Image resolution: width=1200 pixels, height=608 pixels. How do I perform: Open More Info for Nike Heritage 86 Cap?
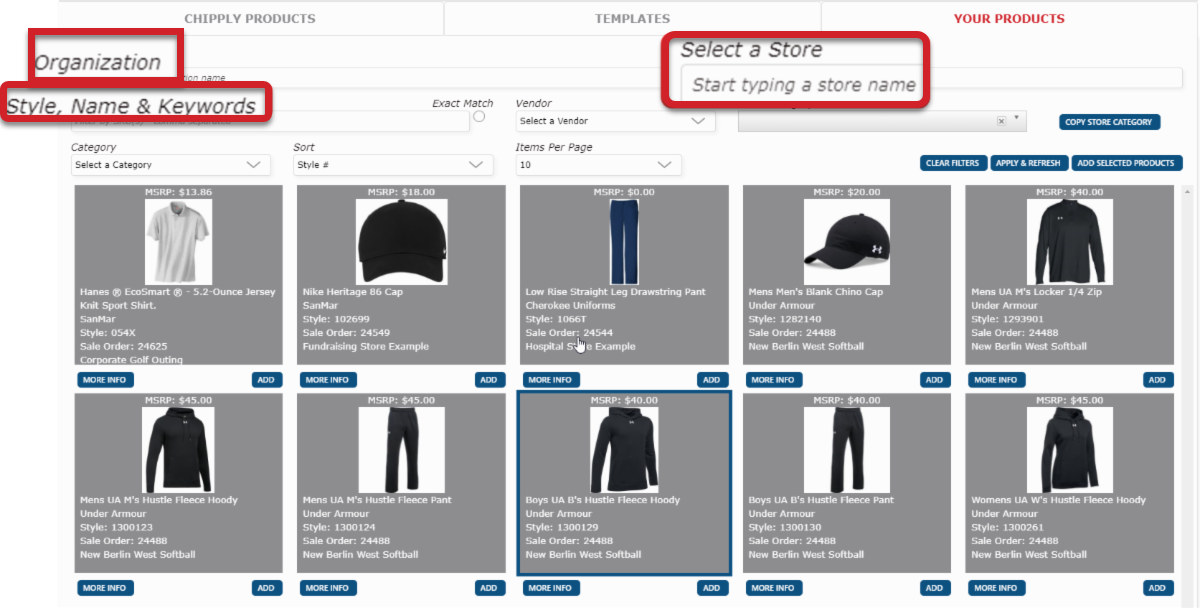point(327,380)
